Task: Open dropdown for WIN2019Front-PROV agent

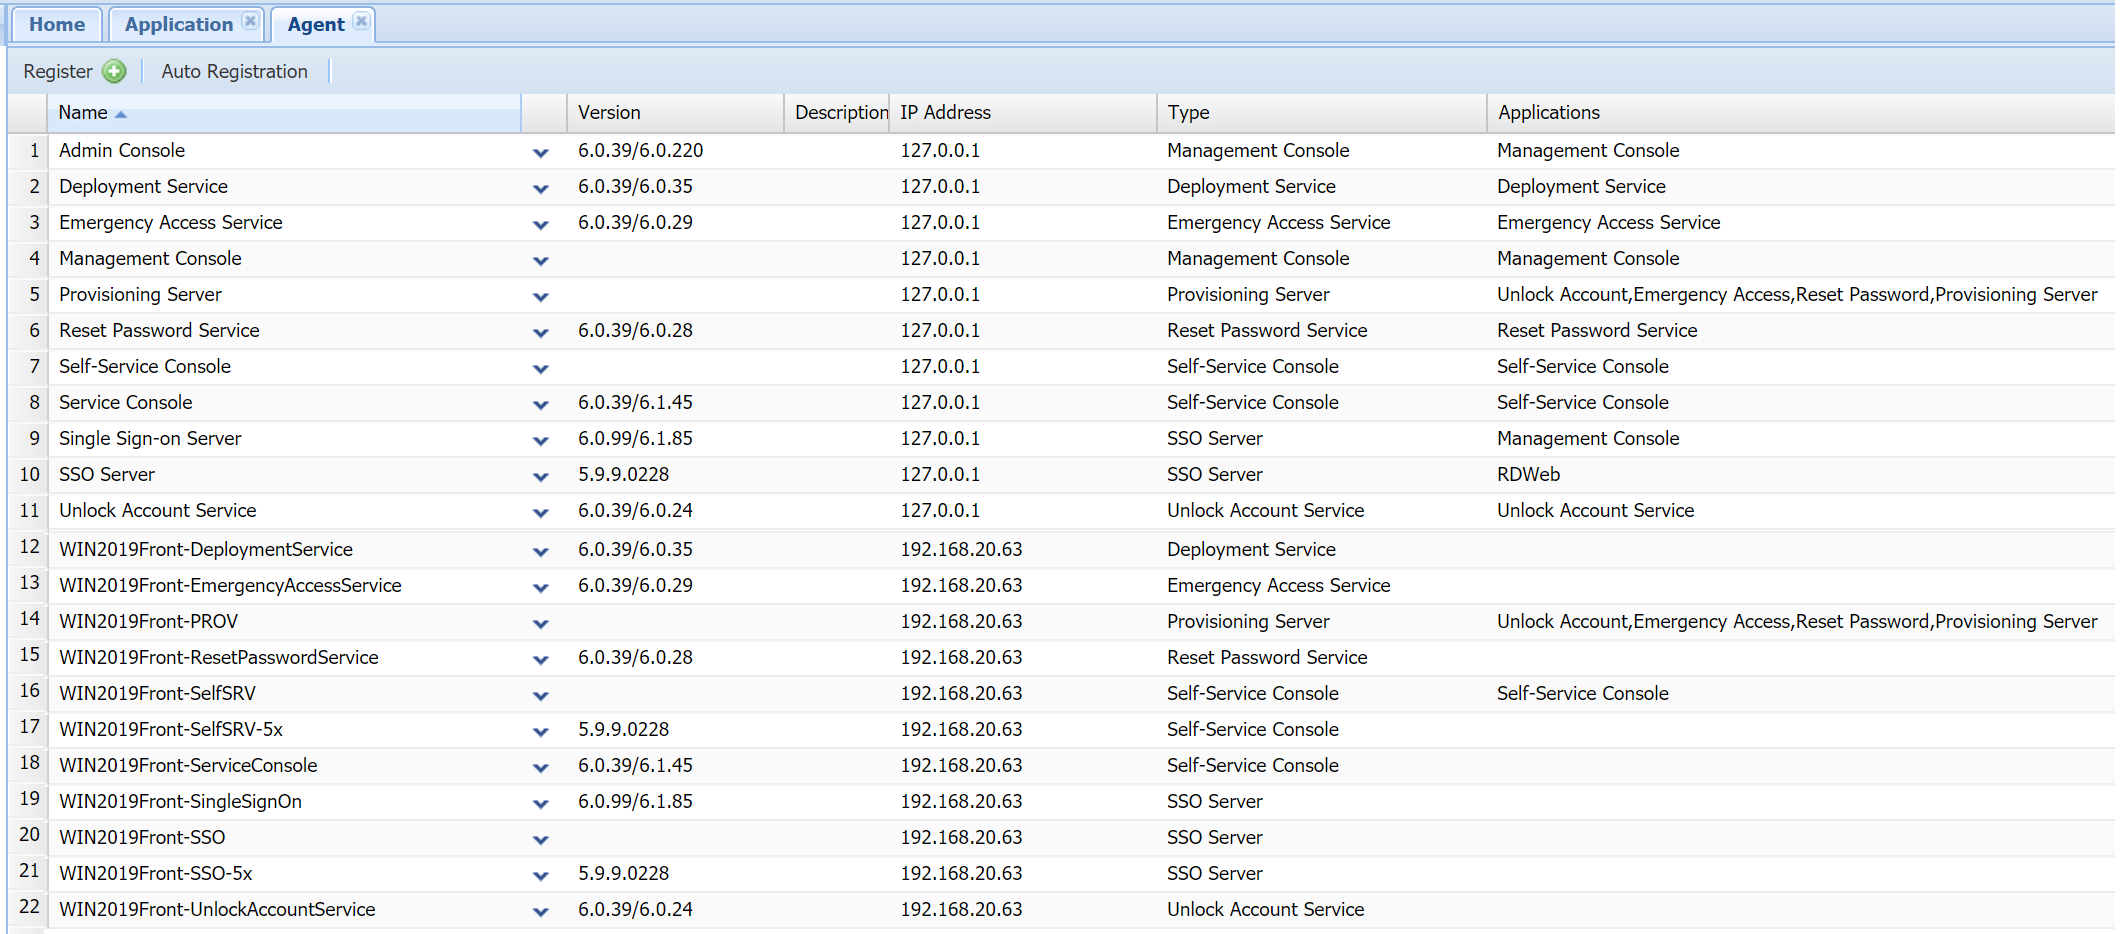Action: [541, 623]
